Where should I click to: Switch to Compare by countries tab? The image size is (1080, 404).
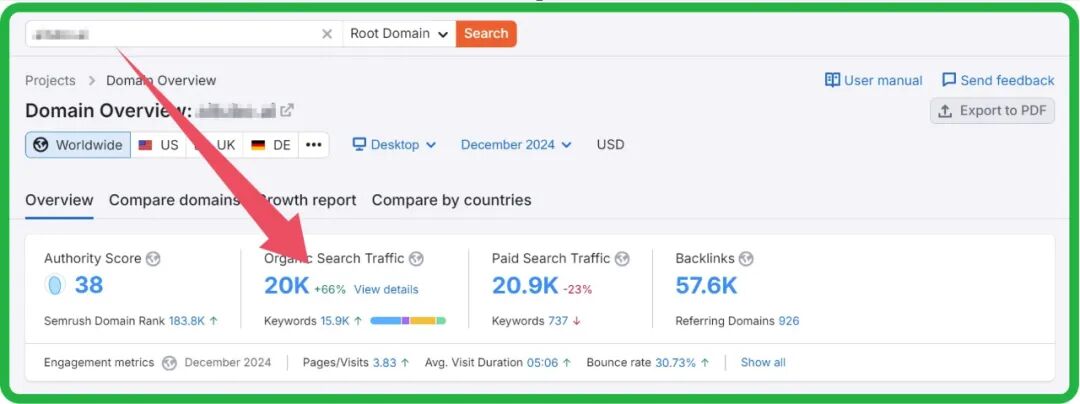(451, 200)
